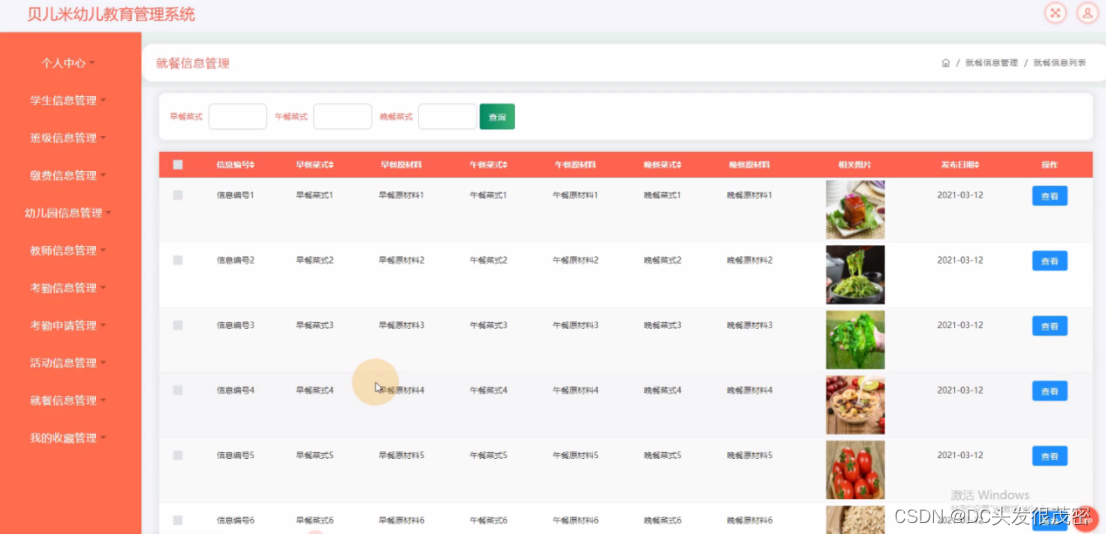Click cell 早餐原材料4
The height and width of the screenshot is (535, 1106).
401,390
